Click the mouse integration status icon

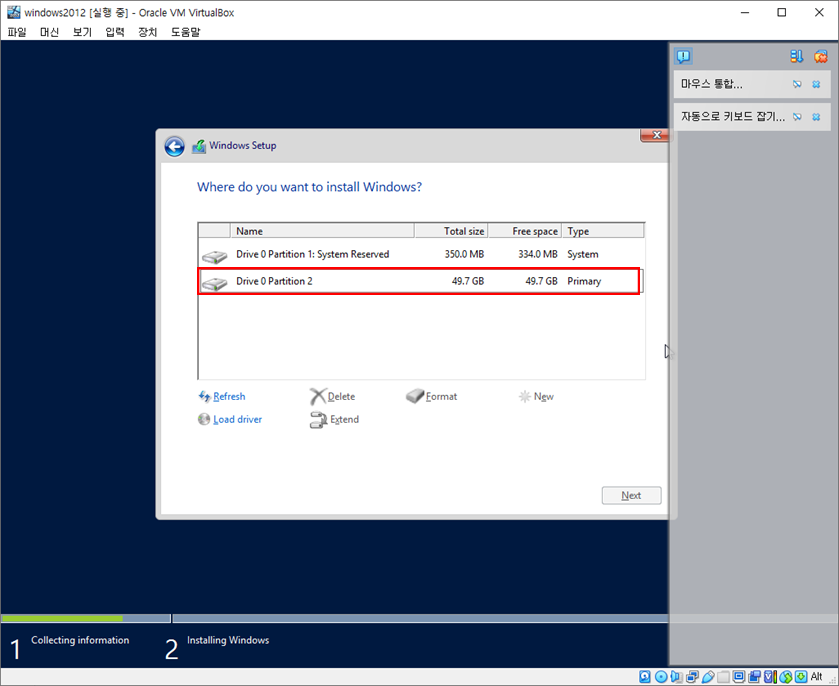point(785,677)
